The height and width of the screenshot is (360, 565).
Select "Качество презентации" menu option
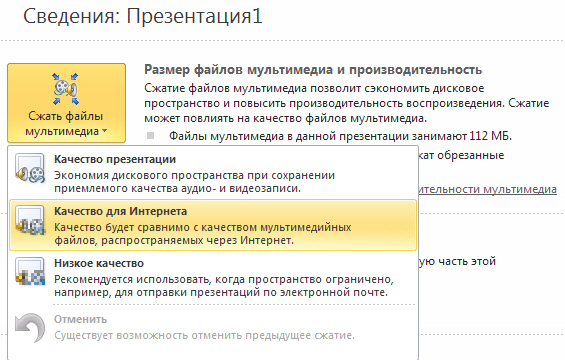point(213,173)
